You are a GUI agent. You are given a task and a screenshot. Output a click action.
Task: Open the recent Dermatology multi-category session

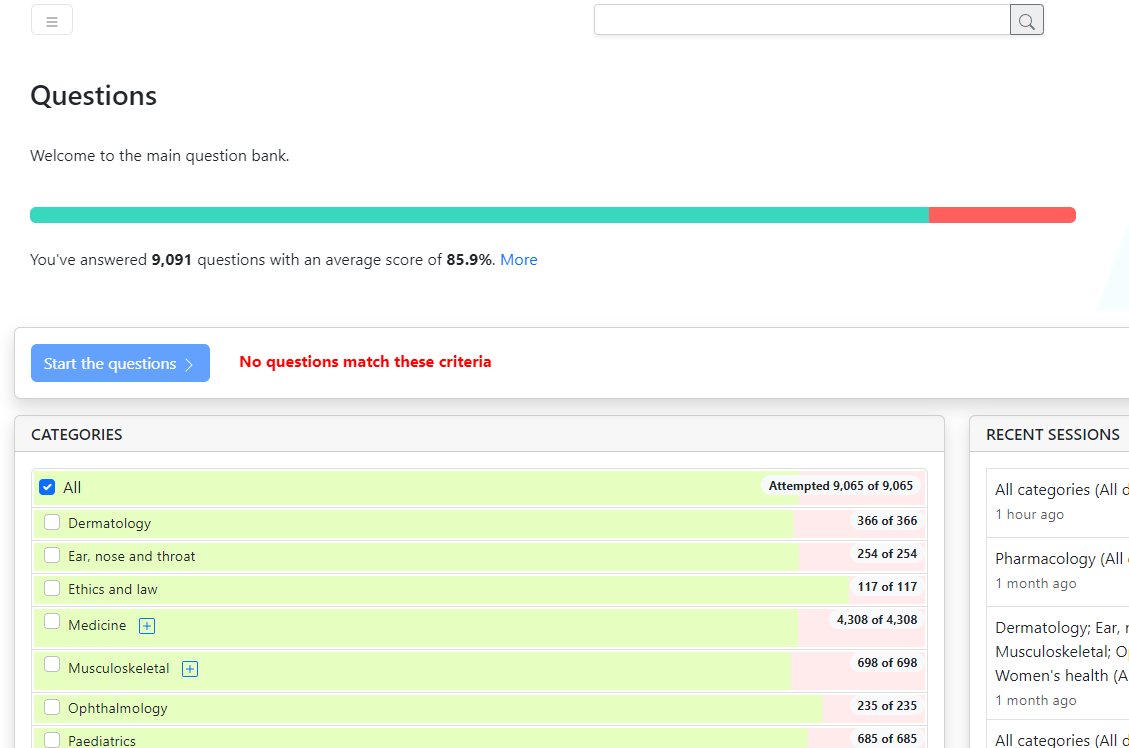[x=1060, y=650]
